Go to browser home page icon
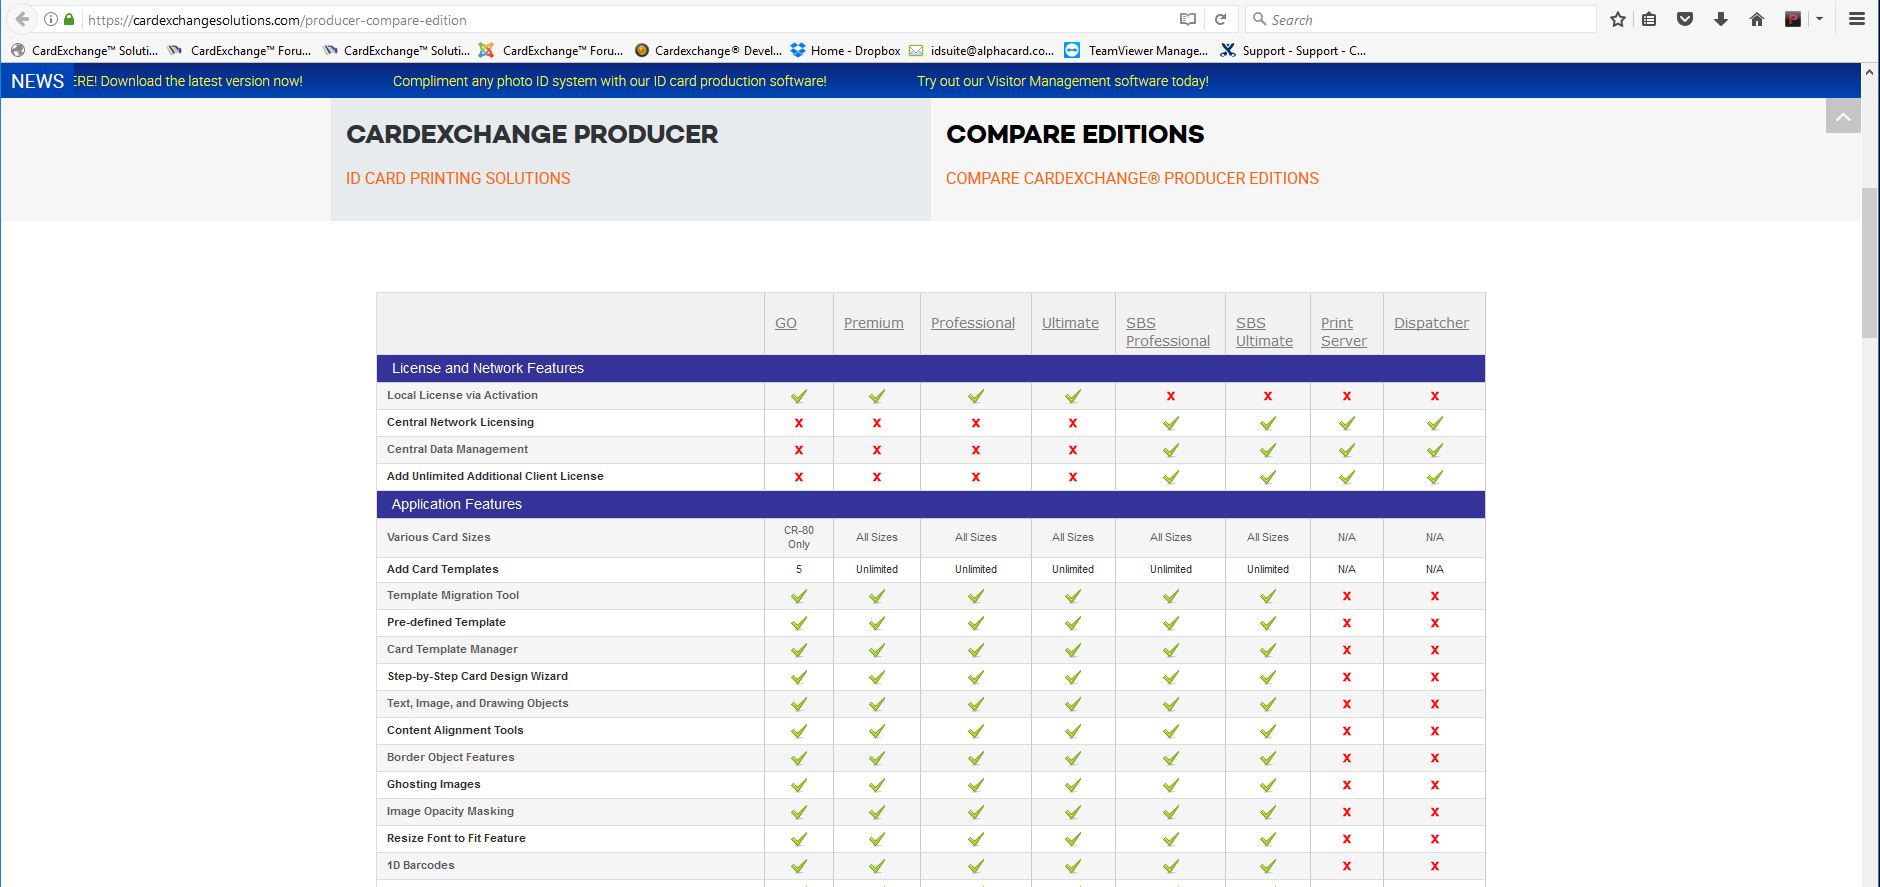This screenshot has height=887, width=1880. click(1757, 19)
